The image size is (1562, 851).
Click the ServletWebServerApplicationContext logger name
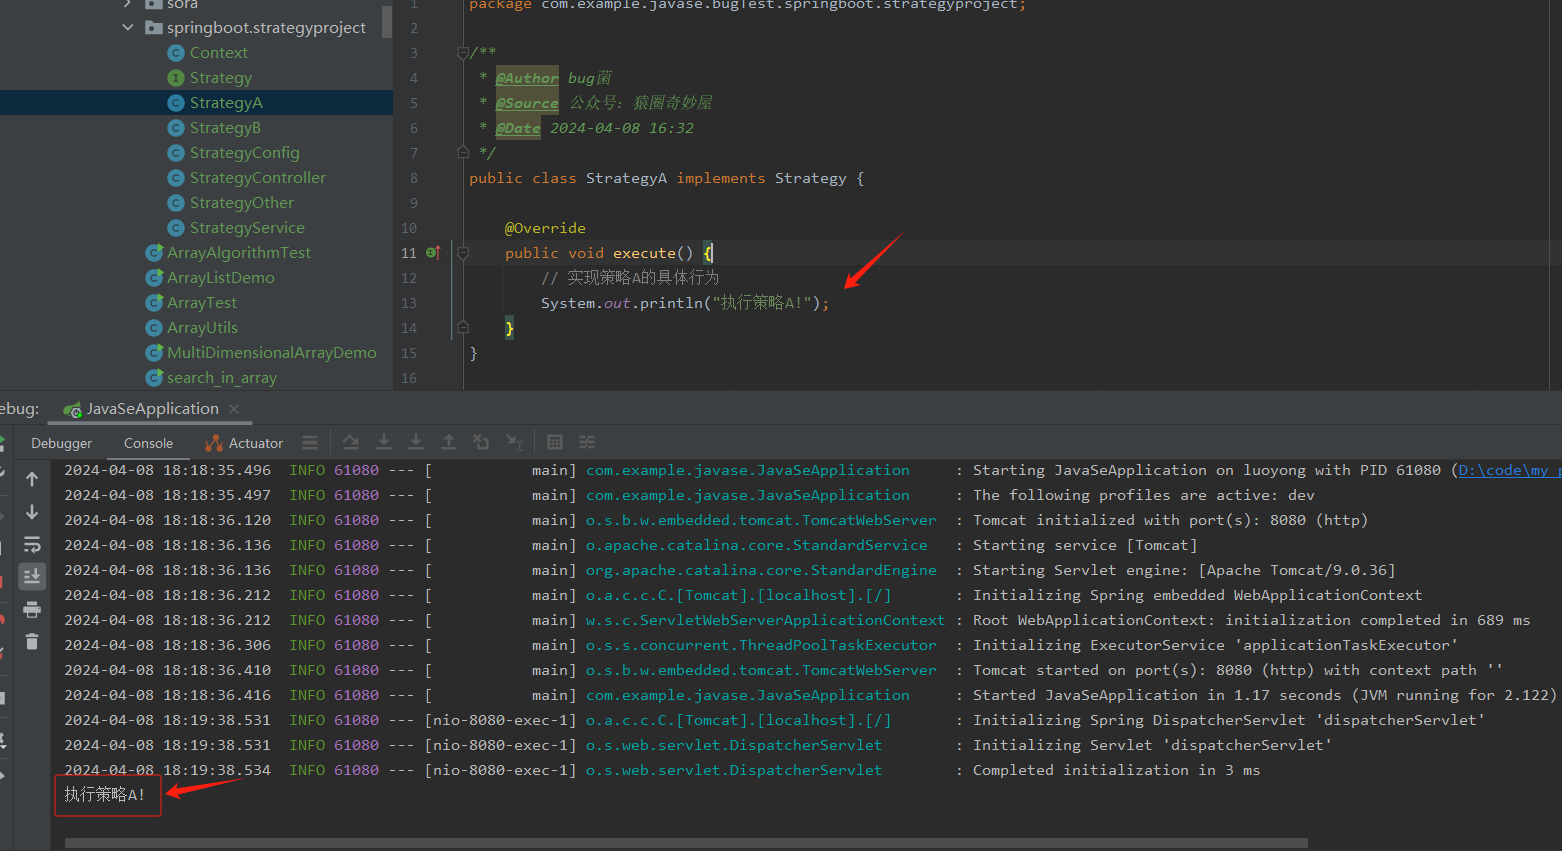point(765,620)
